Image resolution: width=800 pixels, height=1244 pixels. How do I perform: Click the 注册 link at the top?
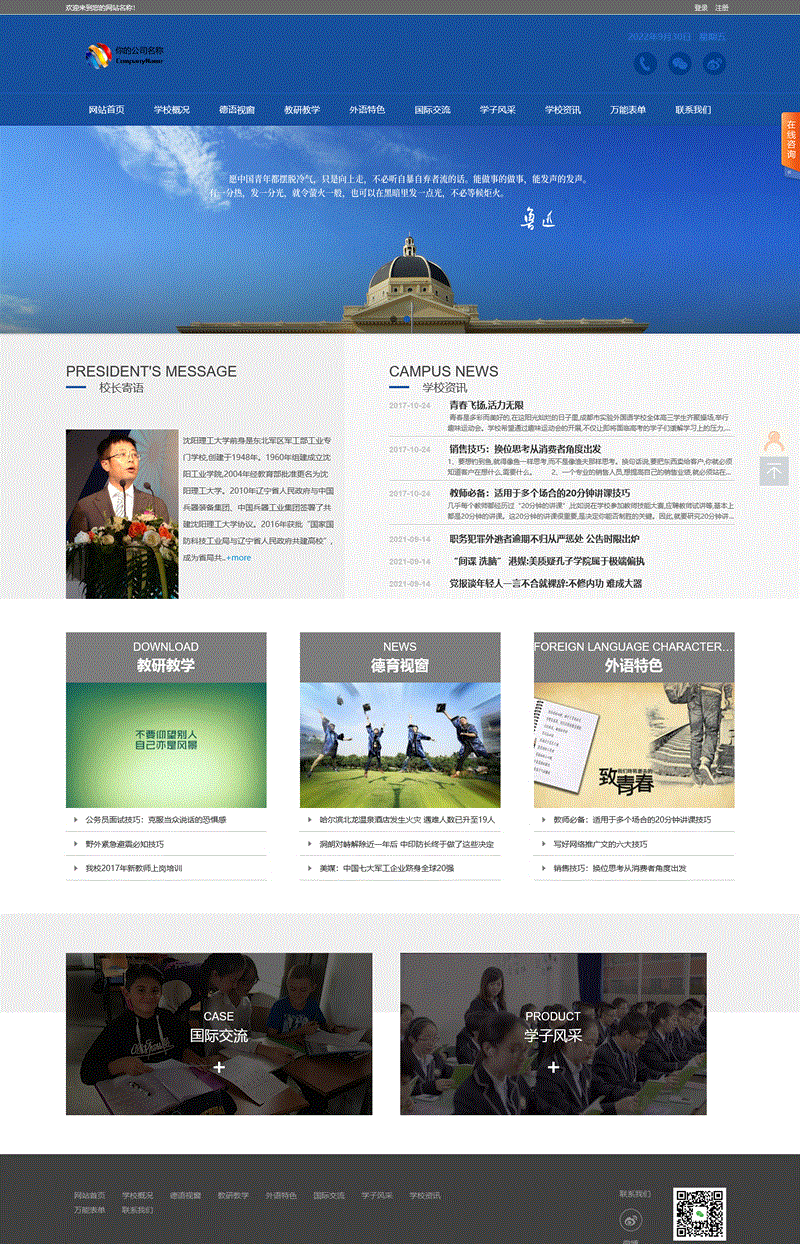coord(722,8)
